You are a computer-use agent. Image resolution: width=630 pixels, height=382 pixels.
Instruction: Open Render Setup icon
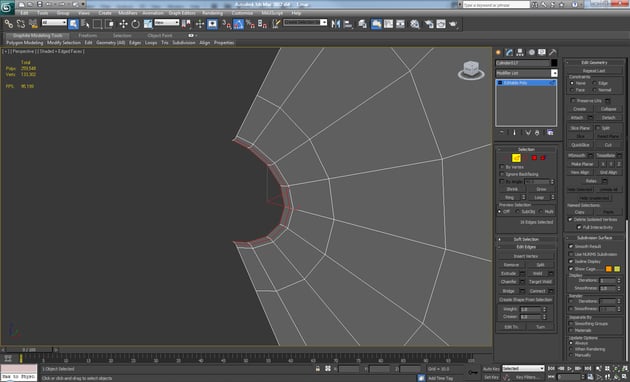click(x=429, y=24)
